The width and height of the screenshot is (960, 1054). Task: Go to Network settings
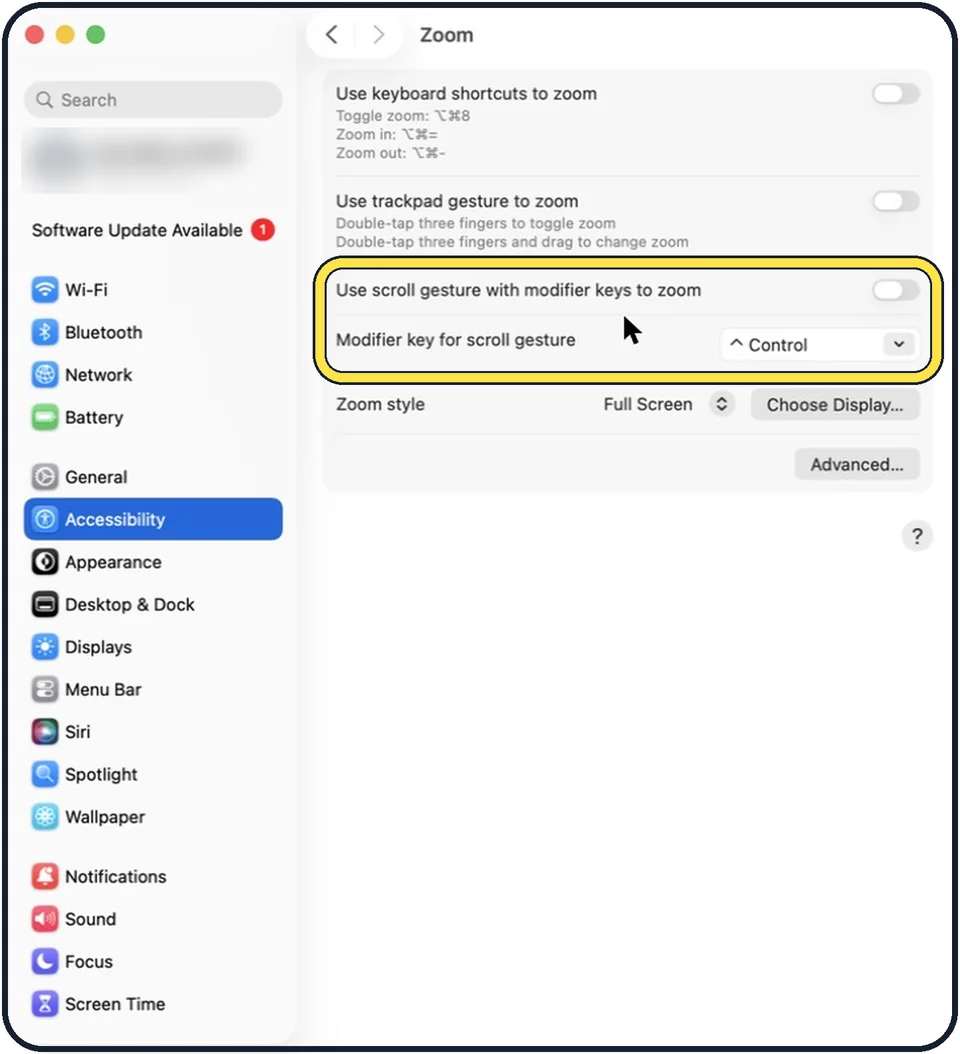[x=153, y=374]
